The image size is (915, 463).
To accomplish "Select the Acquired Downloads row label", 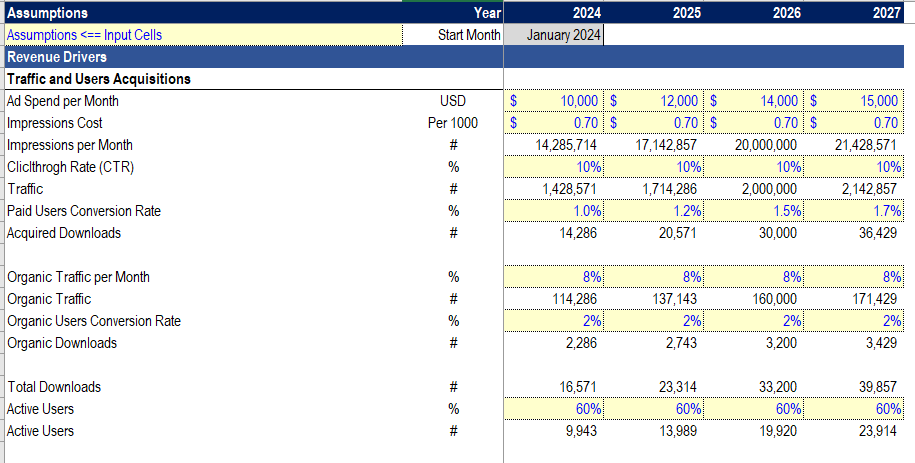I will [64, 233].
